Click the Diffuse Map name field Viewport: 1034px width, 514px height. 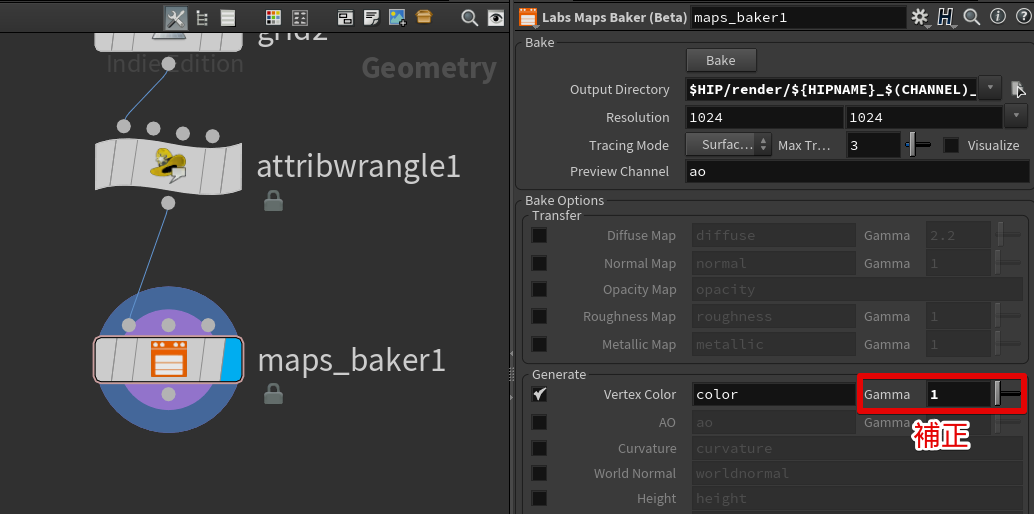pyautogui.click(x=774, y=236)
